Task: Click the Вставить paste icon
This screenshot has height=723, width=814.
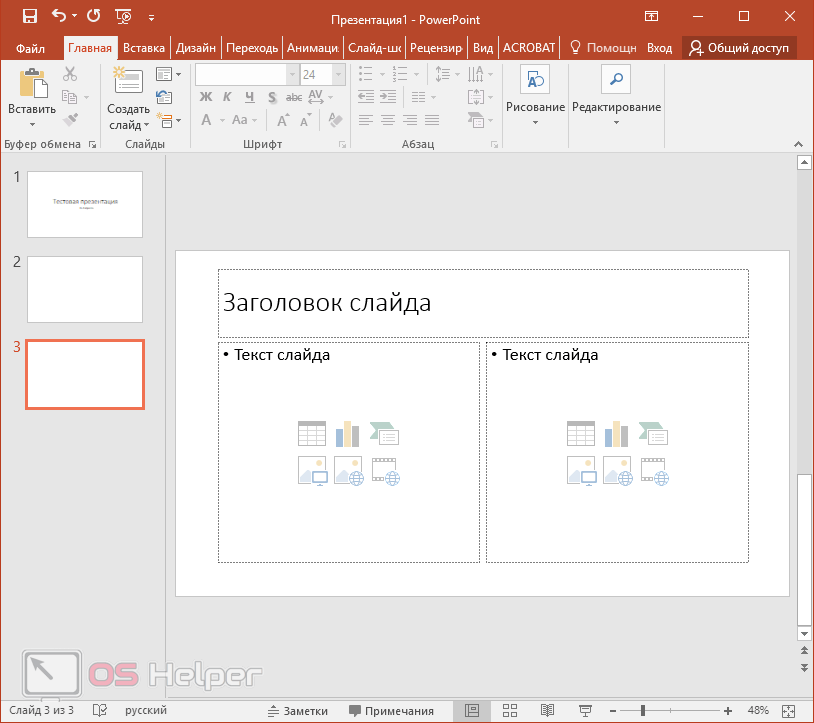Action: click(x=33, y=83)
